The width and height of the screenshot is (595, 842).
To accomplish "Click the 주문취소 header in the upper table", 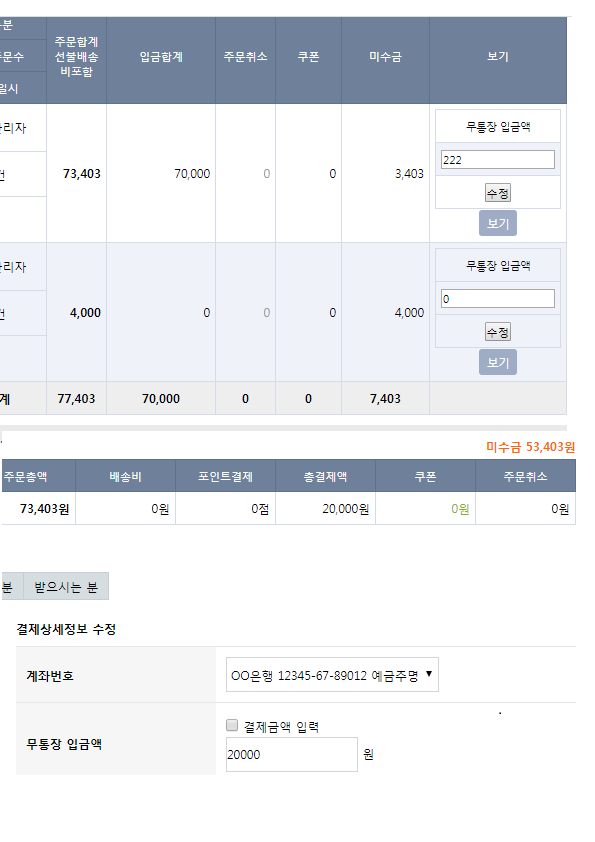I will coord(245,57).
